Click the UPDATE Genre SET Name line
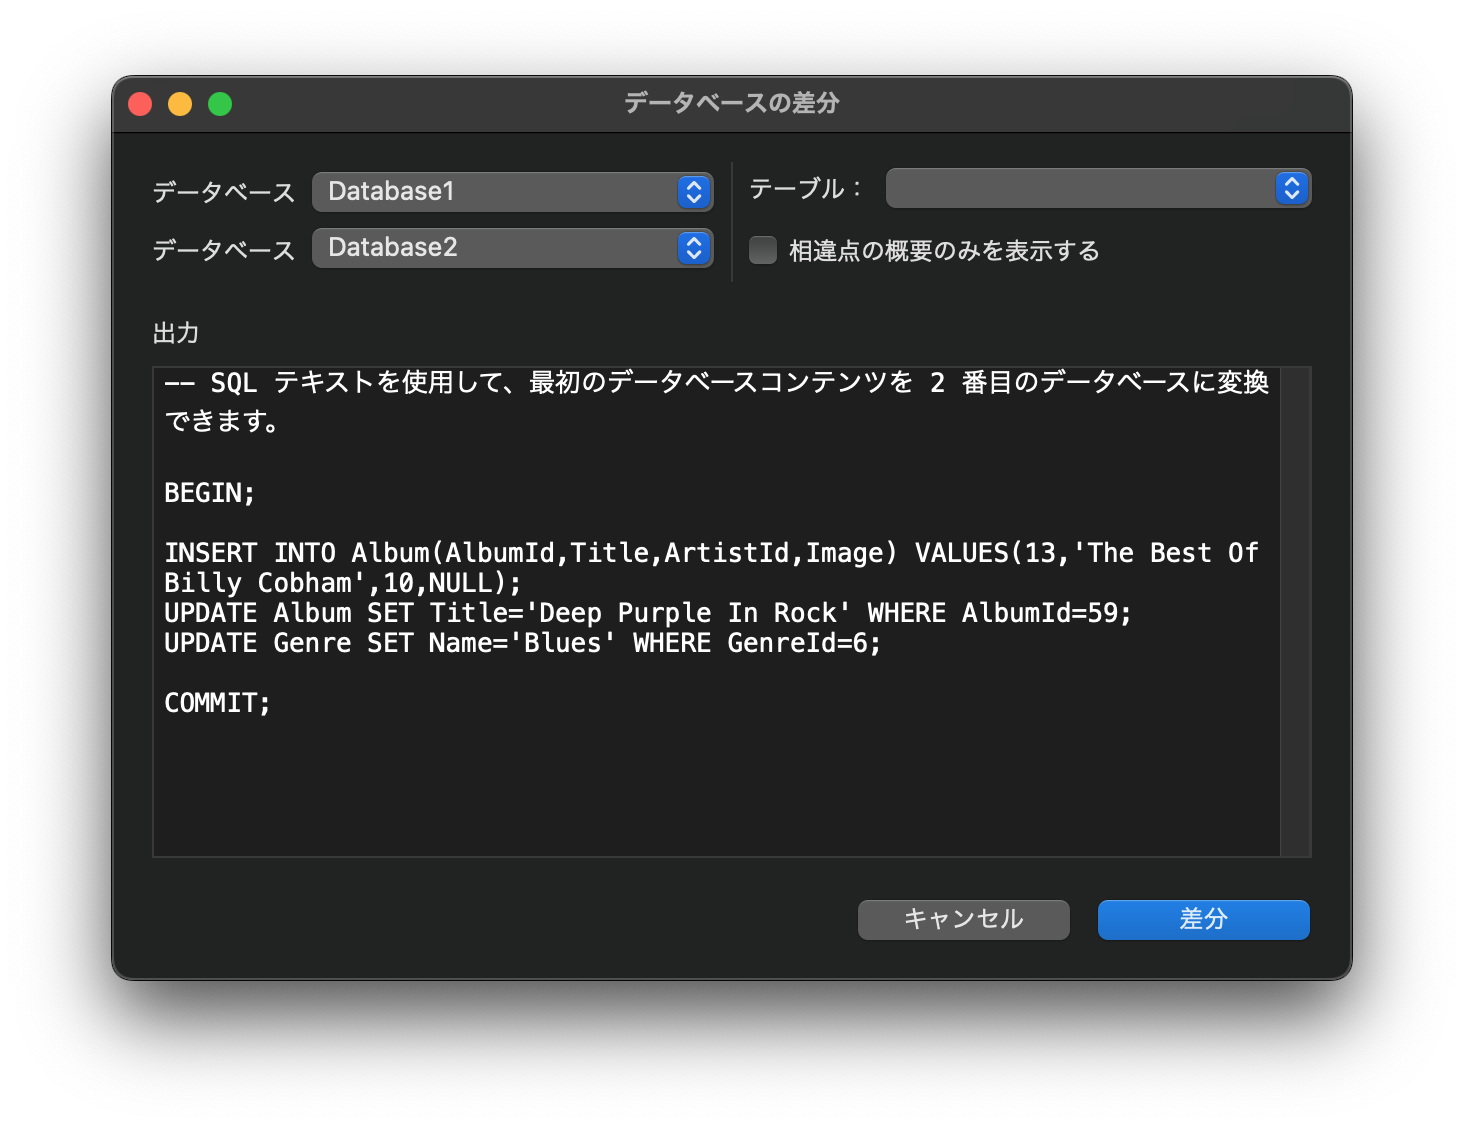 (522, 643)
